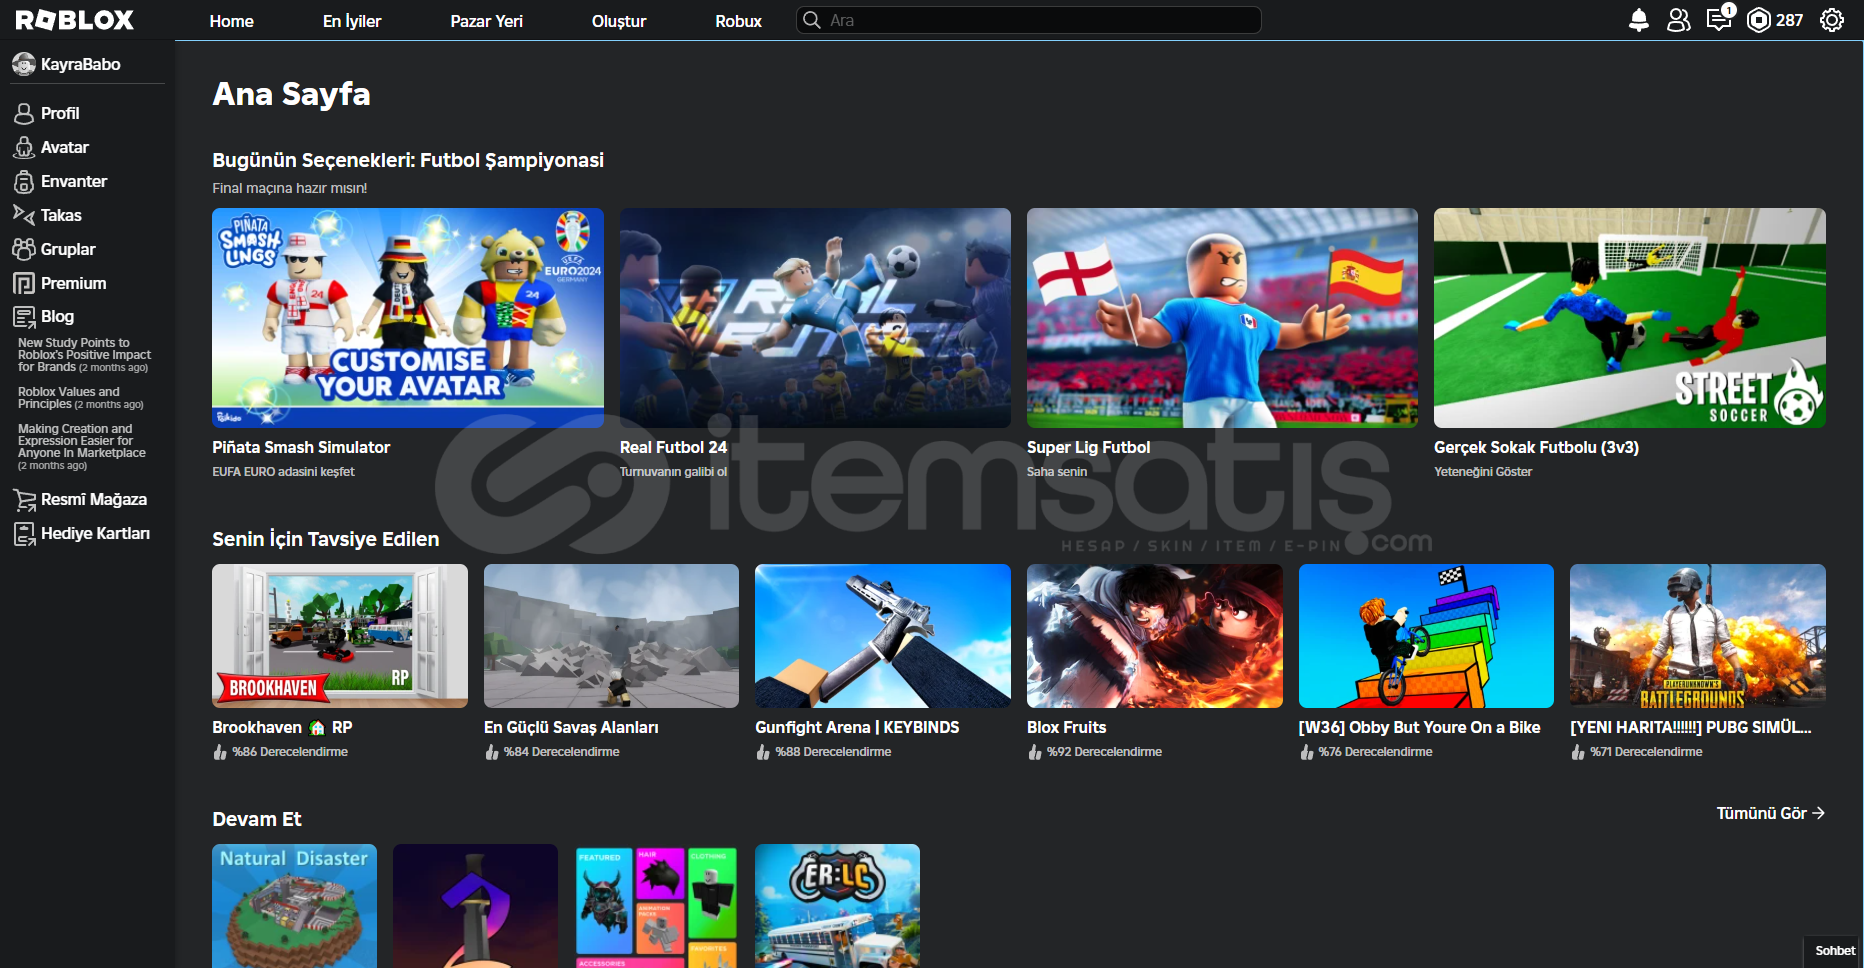
Task: Open the messages icon with badge
Action: 1719,19
